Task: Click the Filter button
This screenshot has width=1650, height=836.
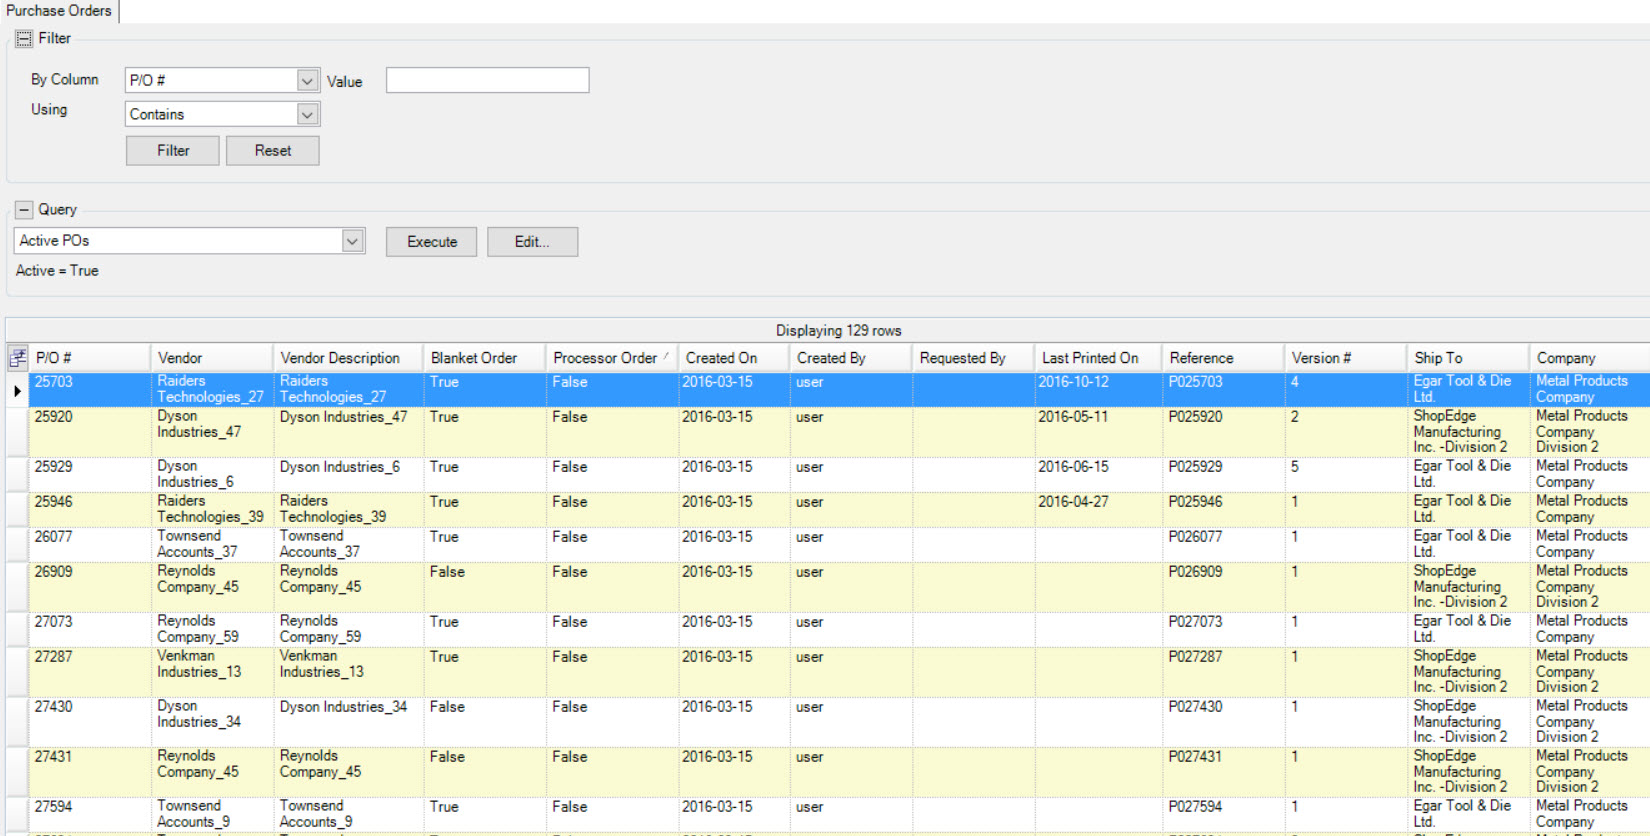Action: pyautogui.click(x=173, y=151)
